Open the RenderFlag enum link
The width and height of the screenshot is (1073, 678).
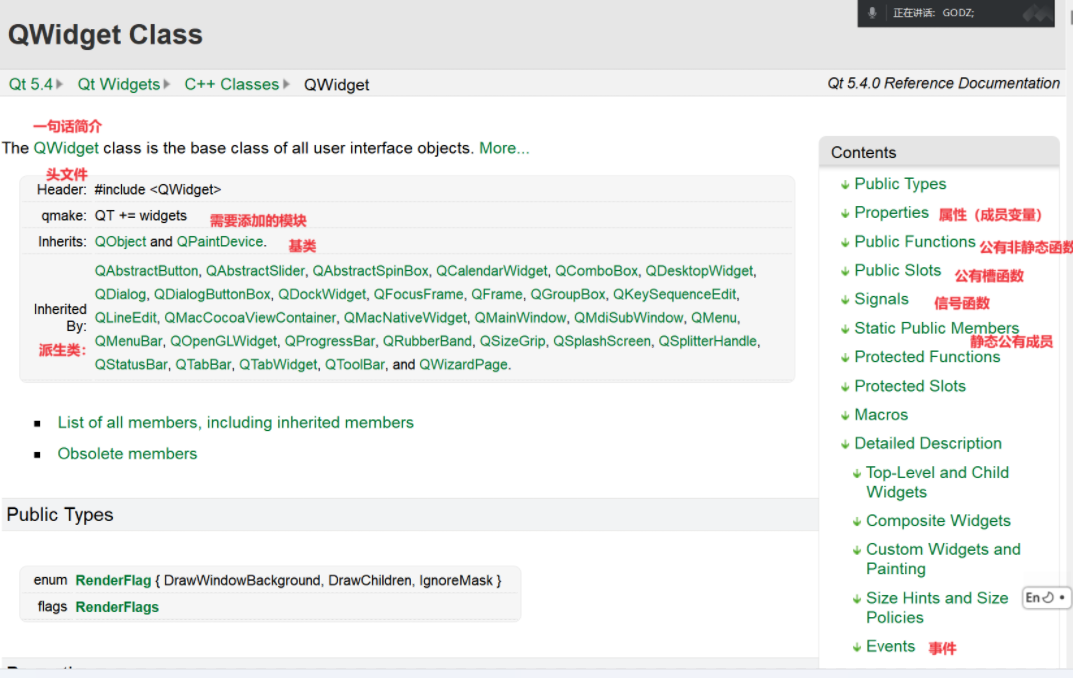pos(113,580)
